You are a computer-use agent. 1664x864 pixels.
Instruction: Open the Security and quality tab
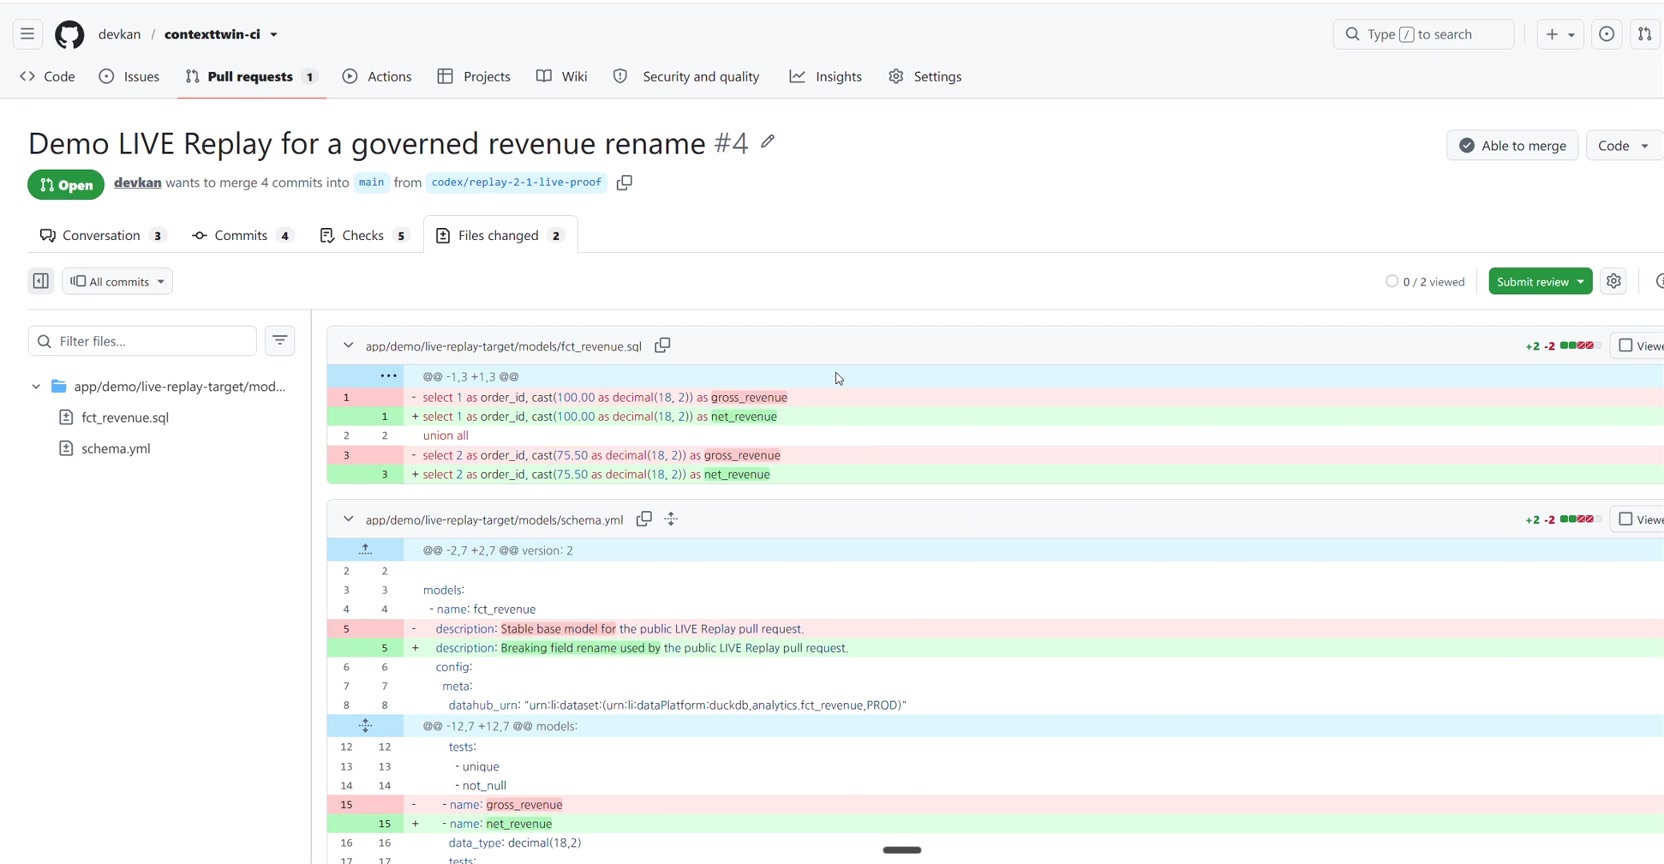pos(686,76)
